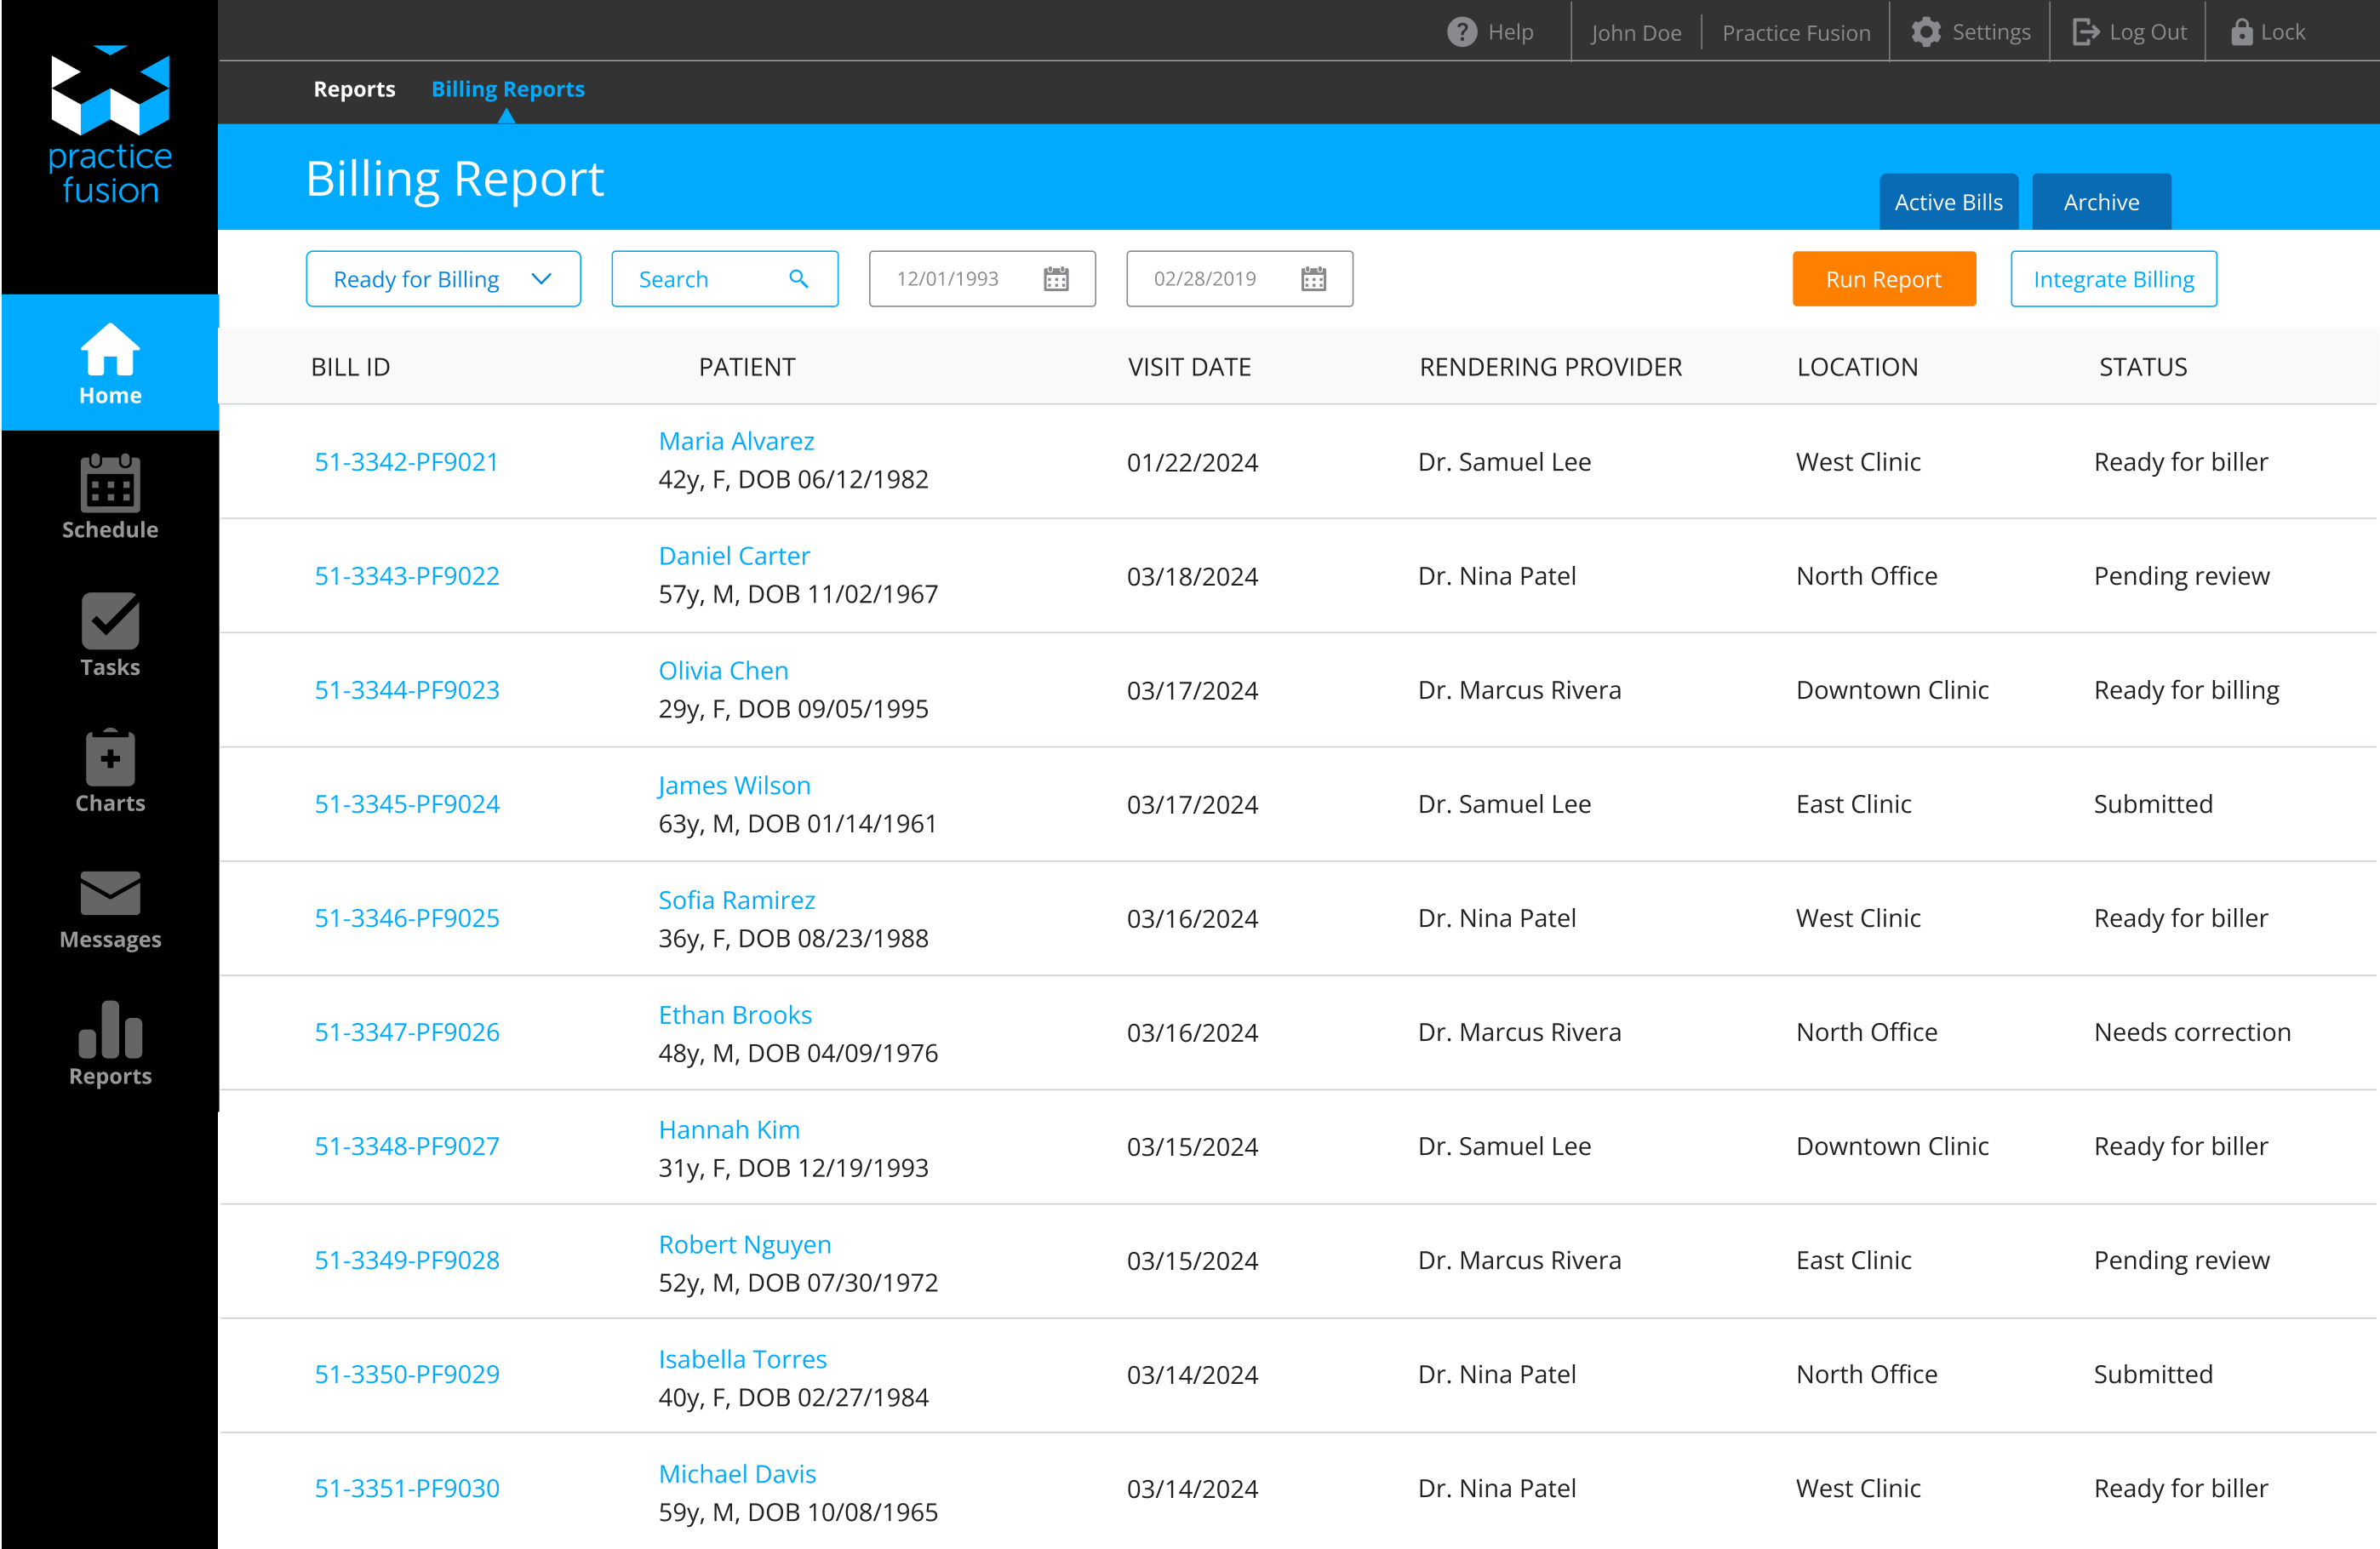Open the Messages envelope icon in sidebar
Image resolution: width=2380 pixels, height=1549 pixels.
[110, 893]
